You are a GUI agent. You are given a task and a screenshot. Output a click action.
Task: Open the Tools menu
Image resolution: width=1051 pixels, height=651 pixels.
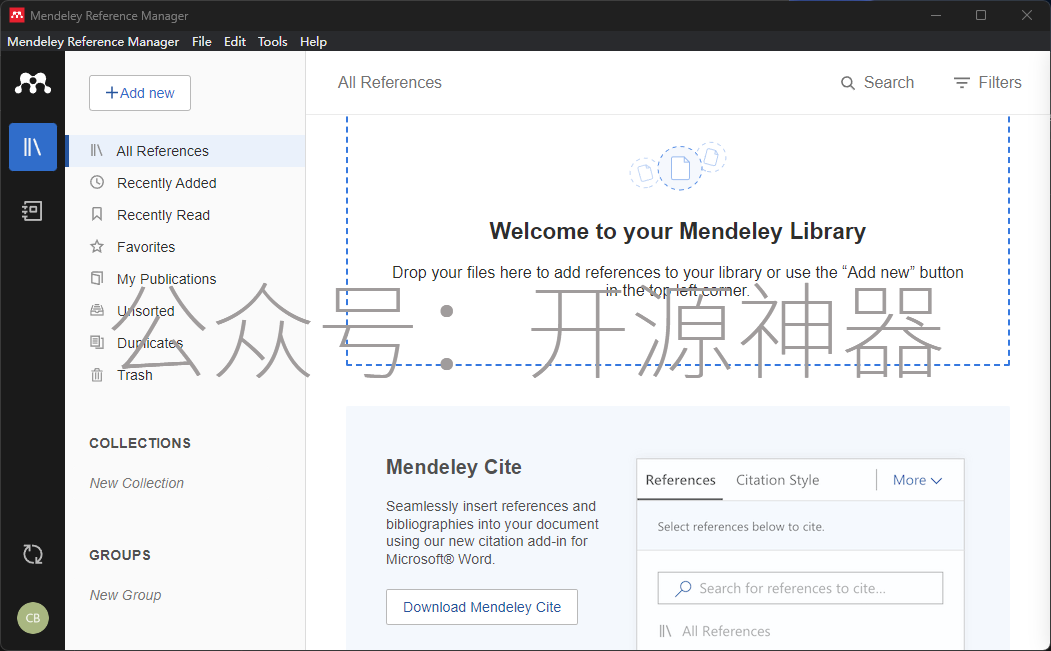click(x=272, y=42)
